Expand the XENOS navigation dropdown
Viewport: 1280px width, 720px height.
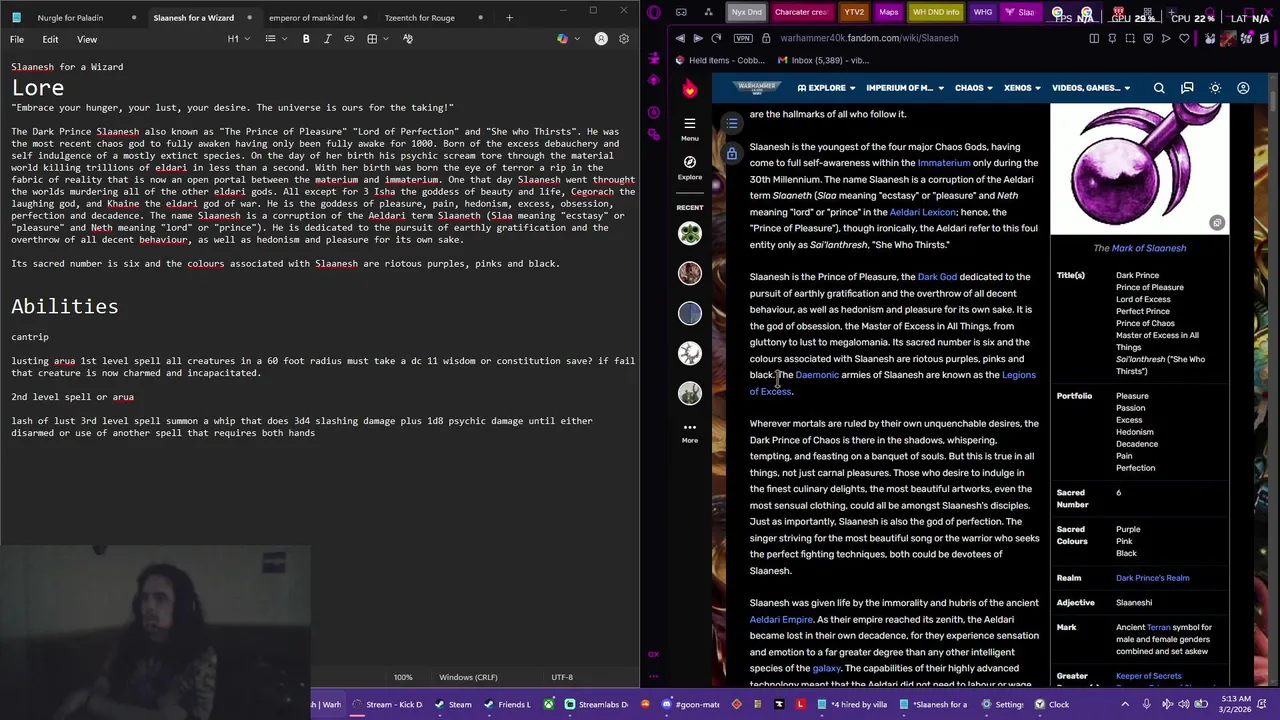1022,88
